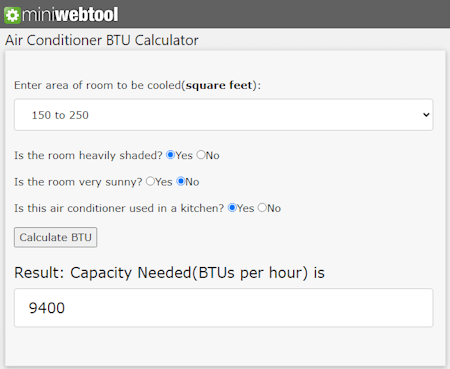Click the '150 to 250' selected value
Image resolution: width=450 pixels, height=369 pixels.
(60, 115)
